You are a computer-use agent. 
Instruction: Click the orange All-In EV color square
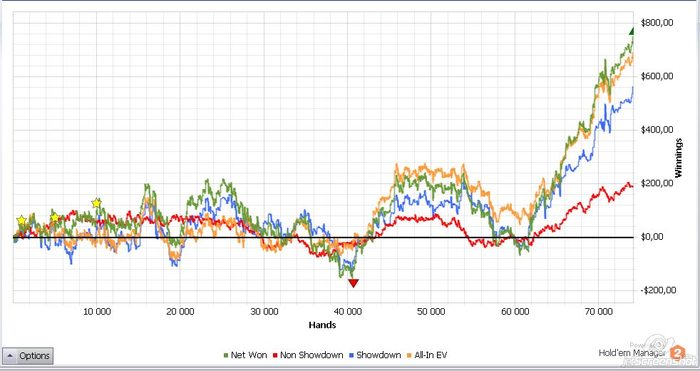point(410,356)
